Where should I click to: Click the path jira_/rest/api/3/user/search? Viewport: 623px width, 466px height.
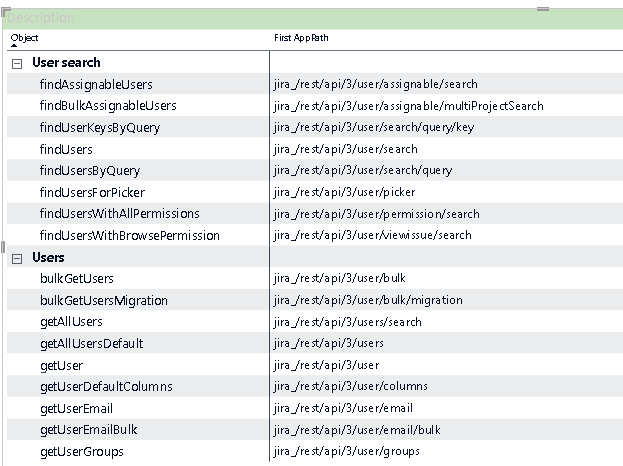[346, 149]
